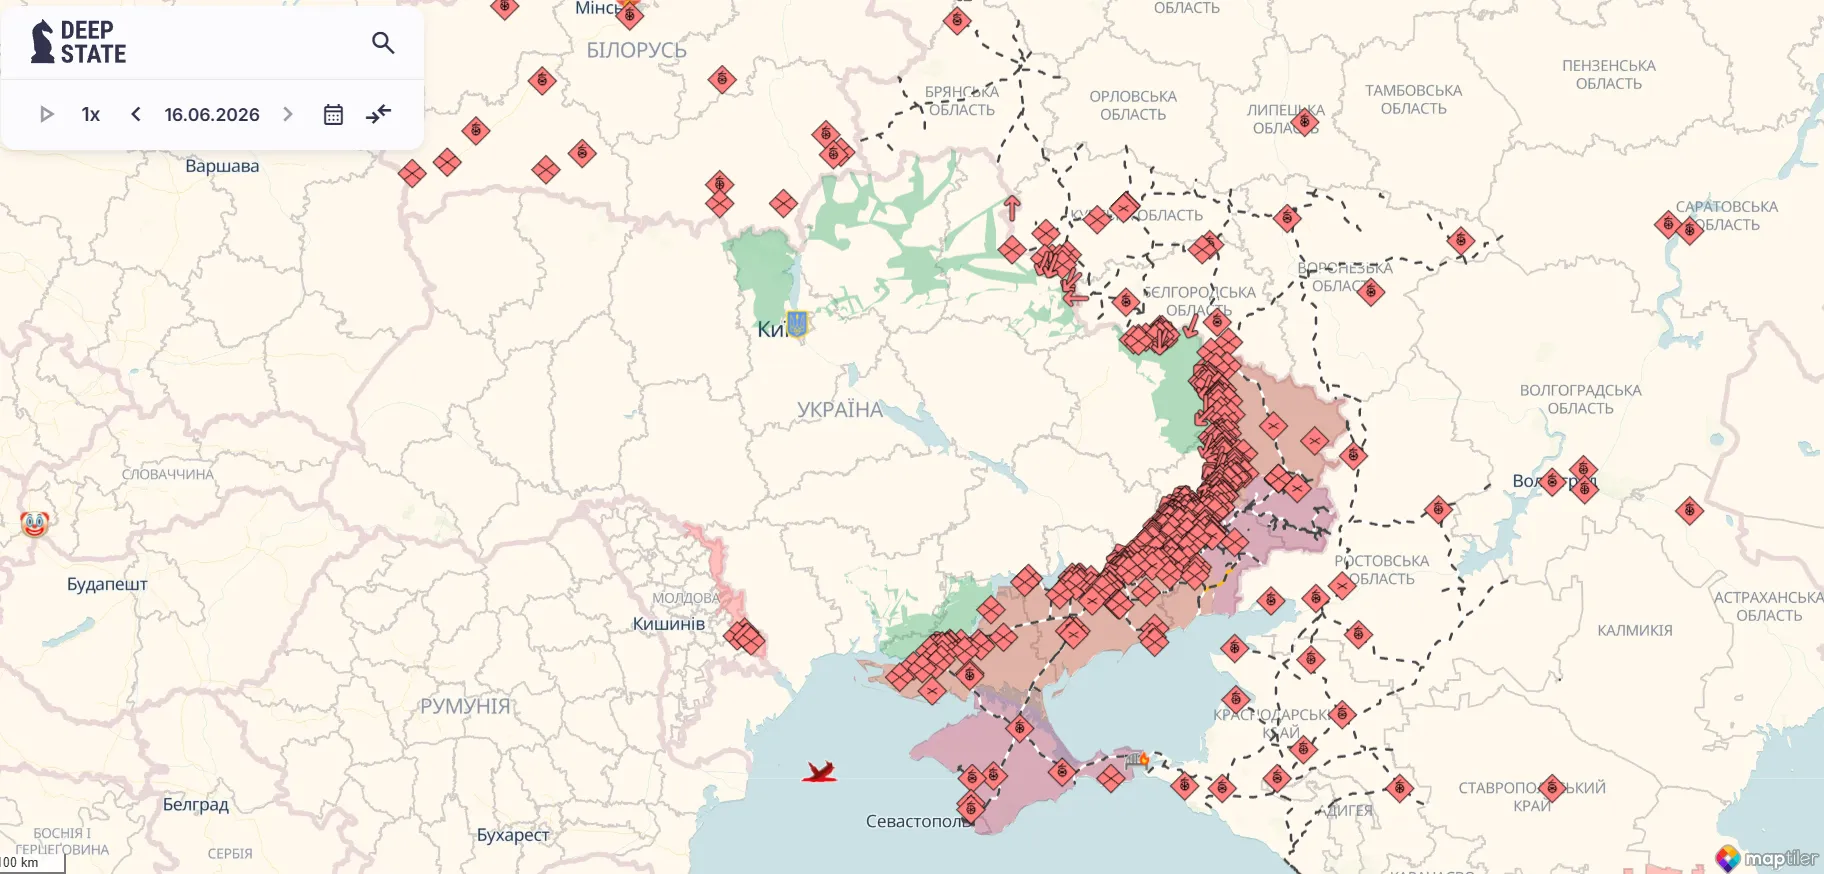Click the Варшава city label
This screenshot has width=1824, height=874.
pyautogui.click(x=222, y=166)
